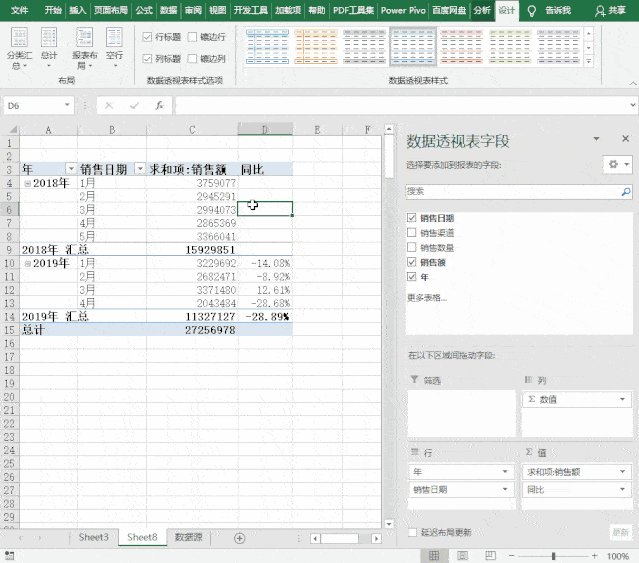This screenshot has height=563, width=639.
Task: Enable the 销售渠道 field checkbox
Action: pos(412,232)
